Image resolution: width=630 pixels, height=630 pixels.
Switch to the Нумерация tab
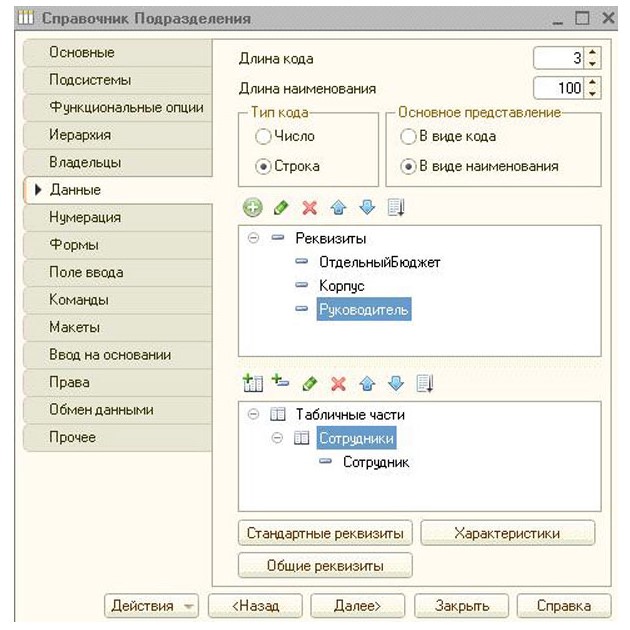click(85, 217)
